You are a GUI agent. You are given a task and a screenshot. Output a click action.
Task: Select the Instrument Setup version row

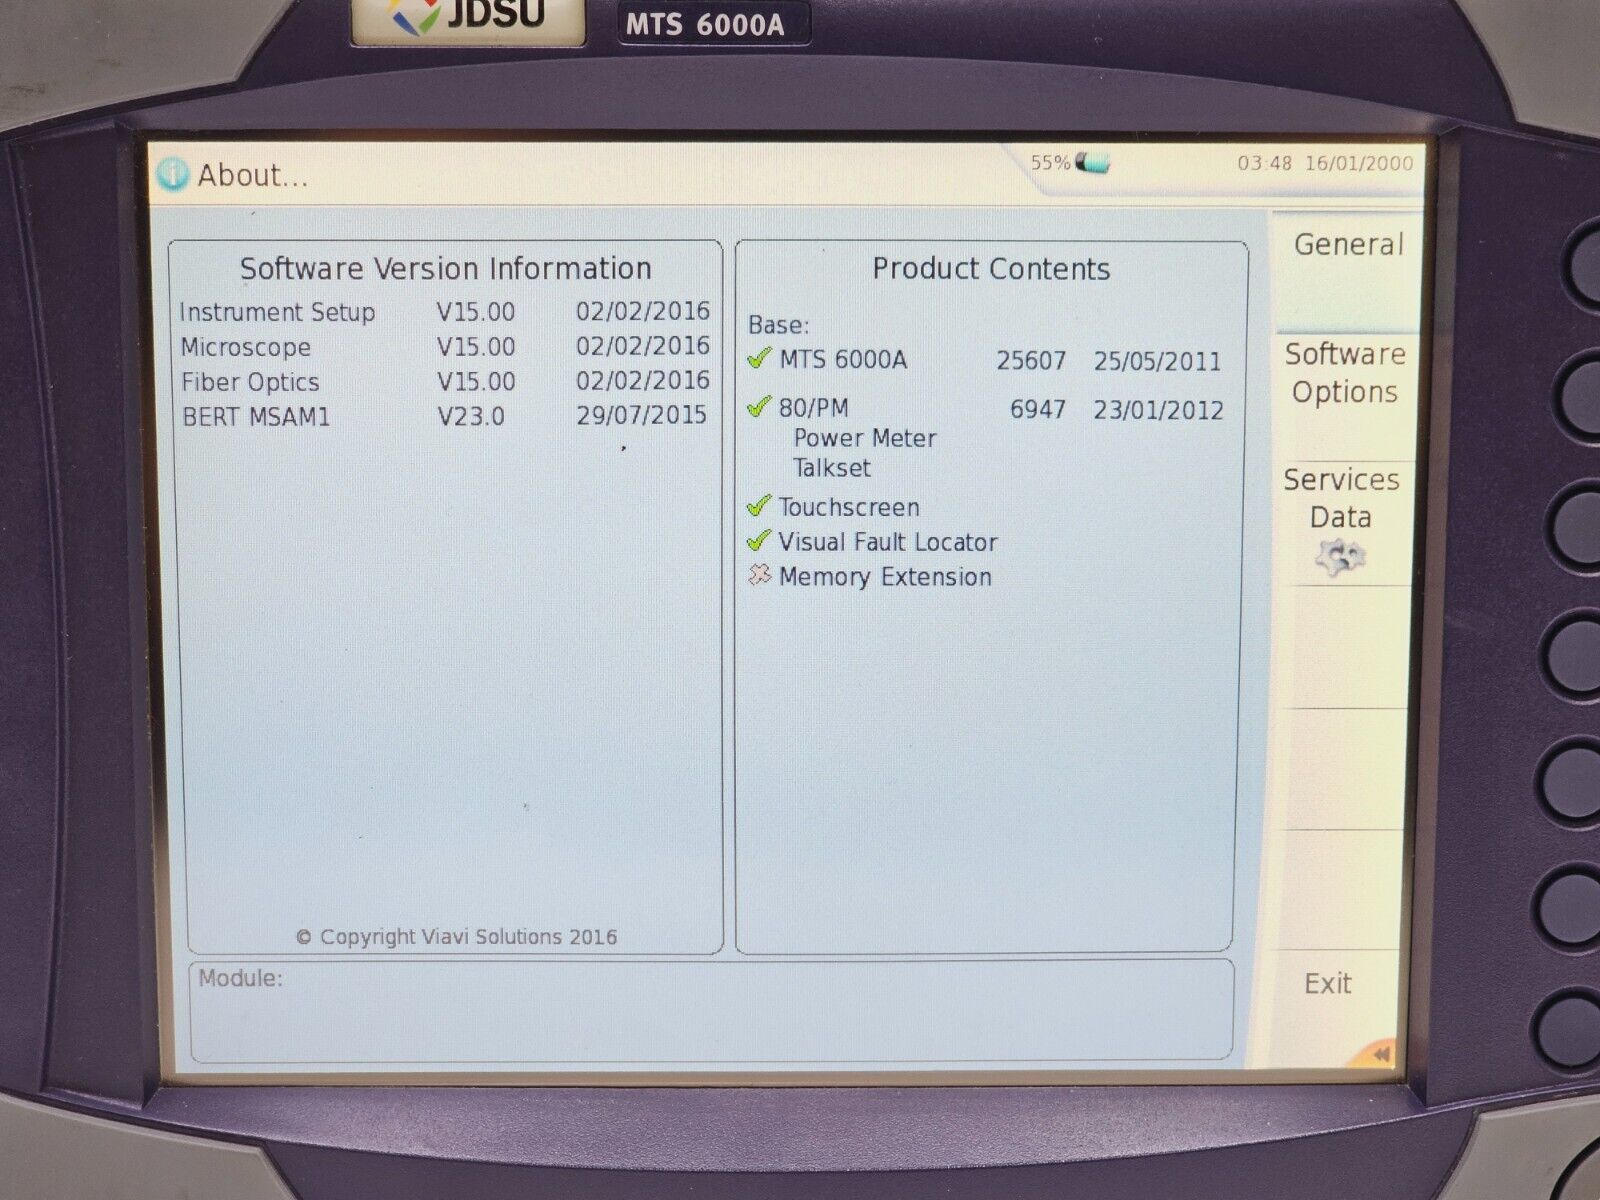pyautogui.click(x=444, y=312)
